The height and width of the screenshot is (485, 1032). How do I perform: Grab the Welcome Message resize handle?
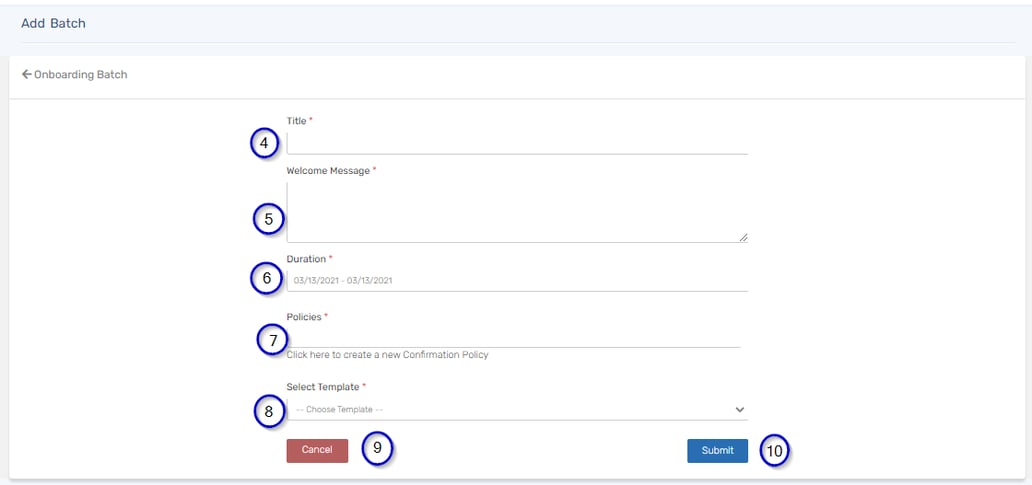pyautogui.click(x=743, y=237)
